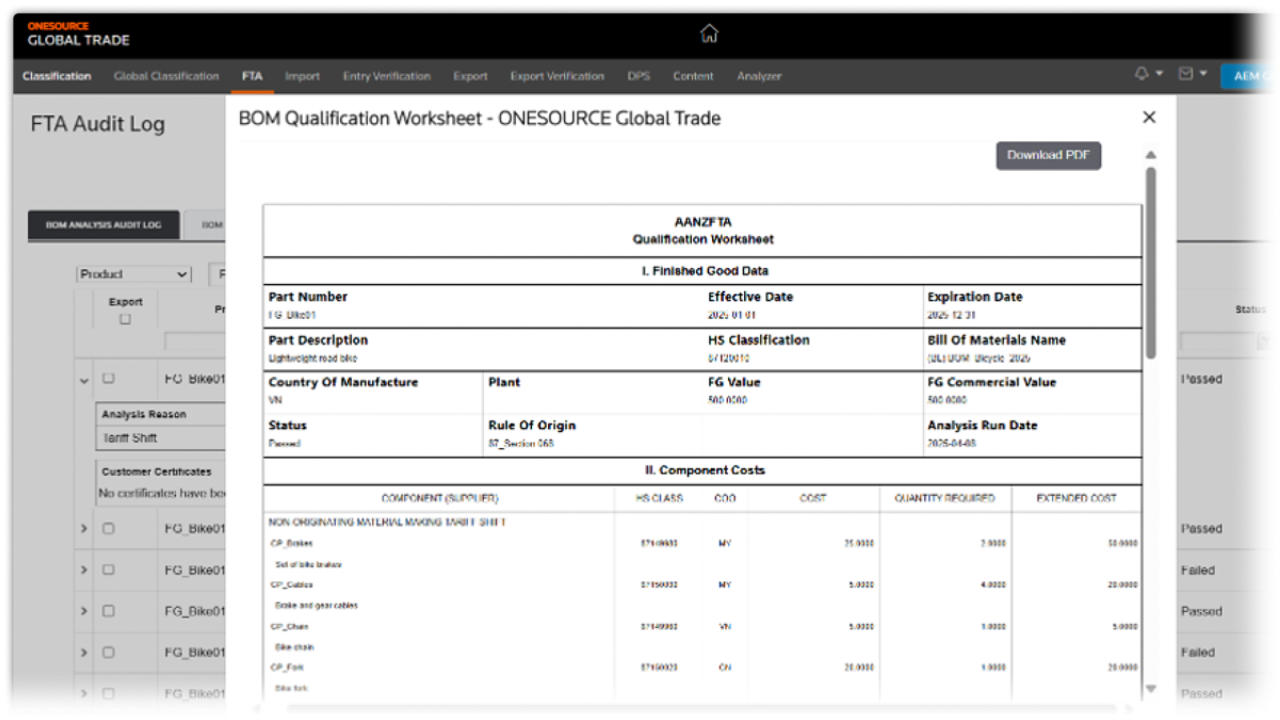
Task: Close the BOM Qualification Worksheet dialog
Action: pyautogui.click(x=1149, y=117)
